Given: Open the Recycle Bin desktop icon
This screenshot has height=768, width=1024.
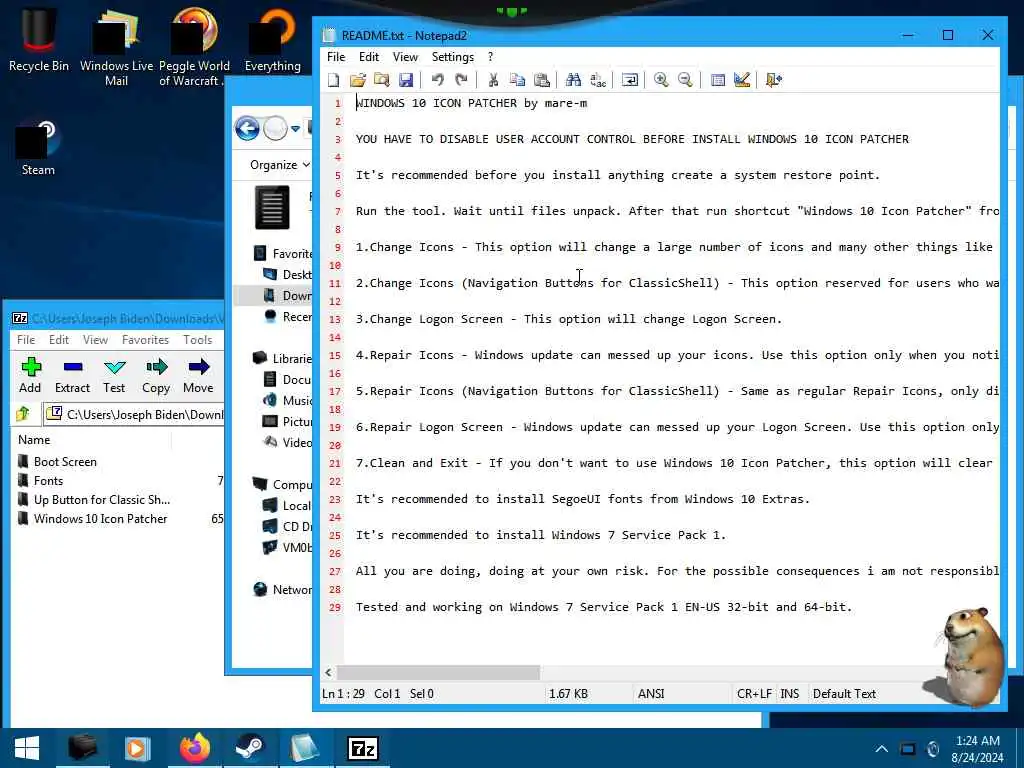Looking at the screenshot, I should point(39,39).
